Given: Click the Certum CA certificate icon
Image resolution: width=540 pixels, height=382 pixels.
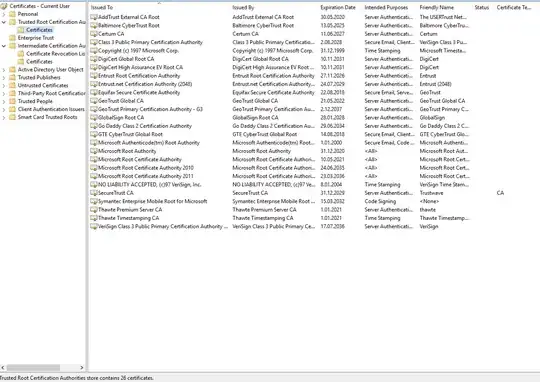Looking at the screenshot, I should [x=94, y=34].
